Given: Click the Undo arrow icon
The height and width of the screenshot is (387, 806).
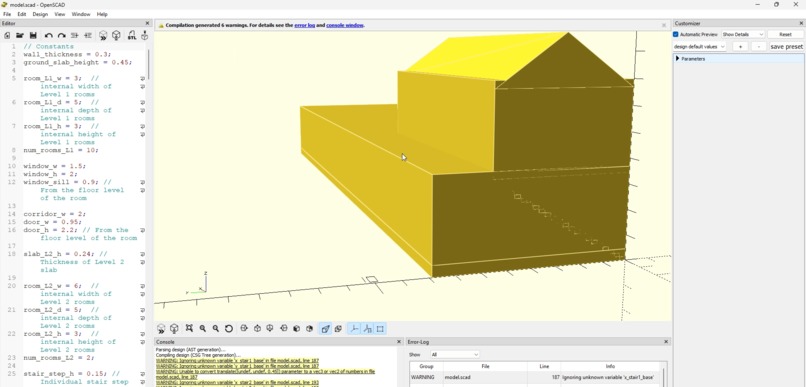Looking at the screenshot, I should pos(49,35).
